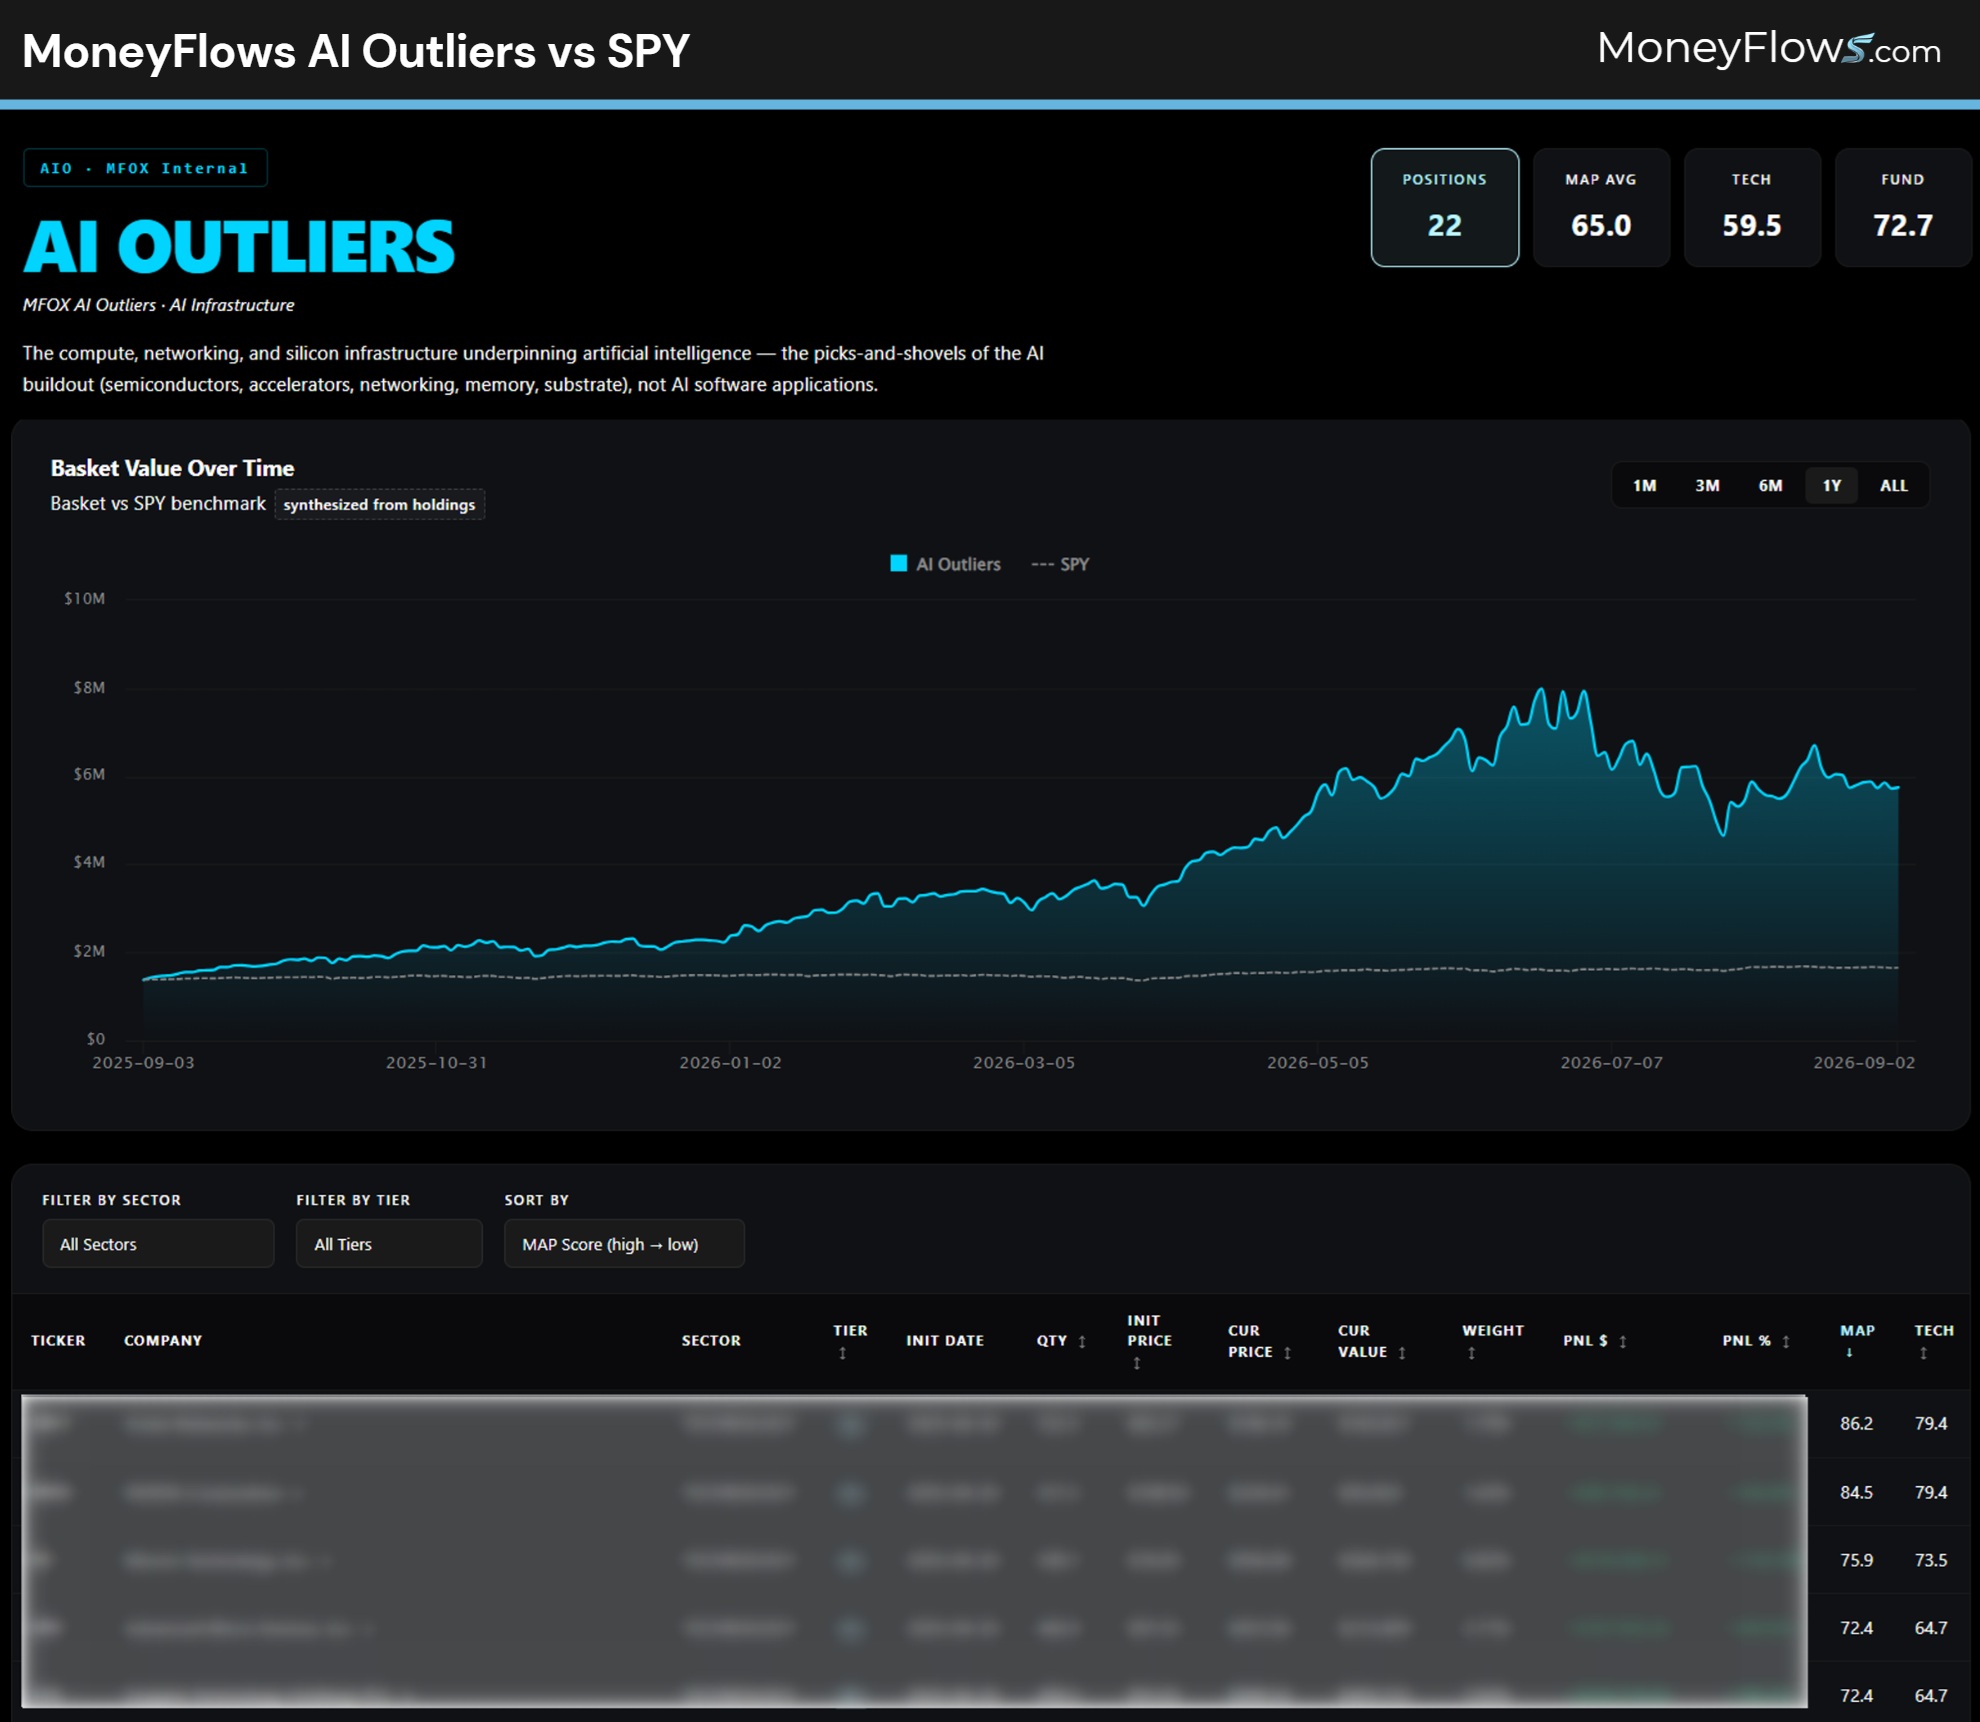
Task: Sort by CUR VALUE arrow icon
Action: [1402, 1353]
